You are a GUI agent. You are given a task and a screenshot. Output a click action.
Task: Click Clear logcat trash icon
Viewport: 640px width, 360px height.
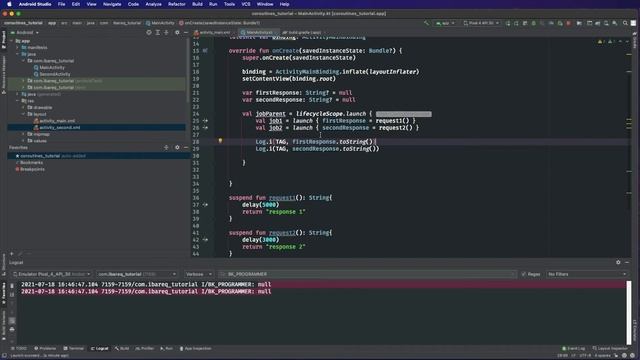coord(12,286)
